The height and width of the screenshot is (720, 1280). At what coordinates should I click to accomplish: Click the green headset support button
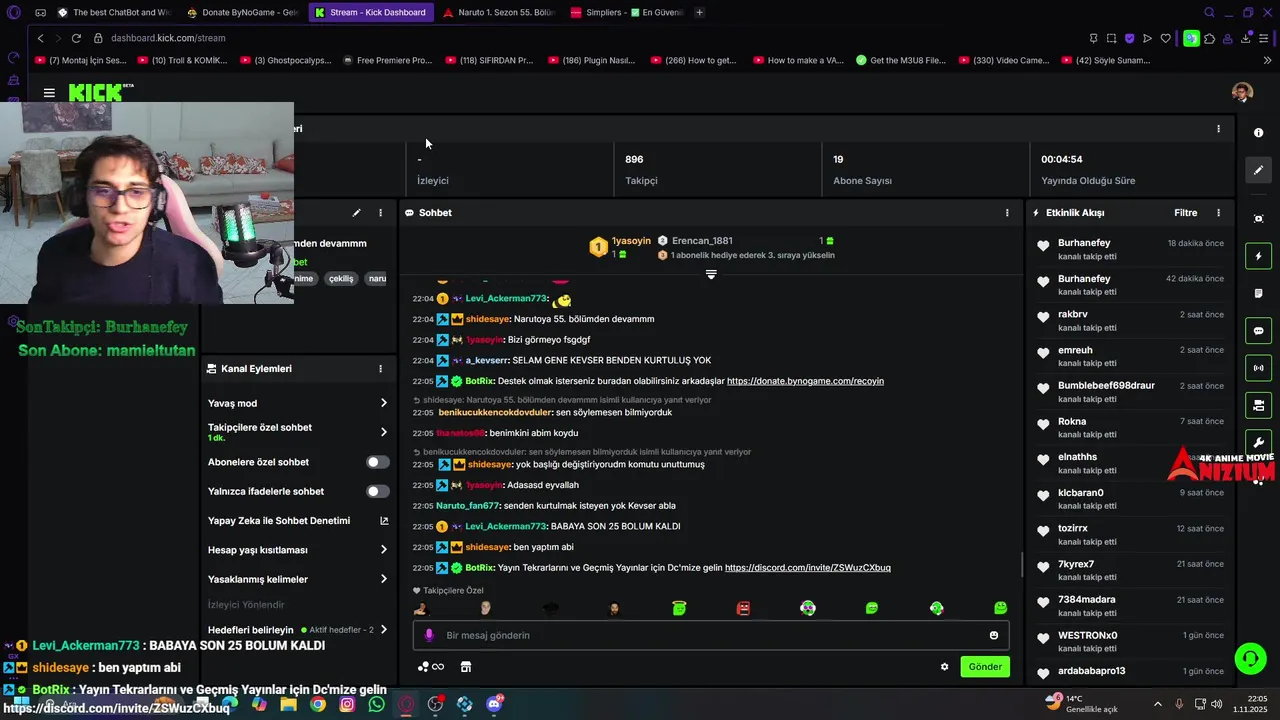click(x=1250, y=658)
